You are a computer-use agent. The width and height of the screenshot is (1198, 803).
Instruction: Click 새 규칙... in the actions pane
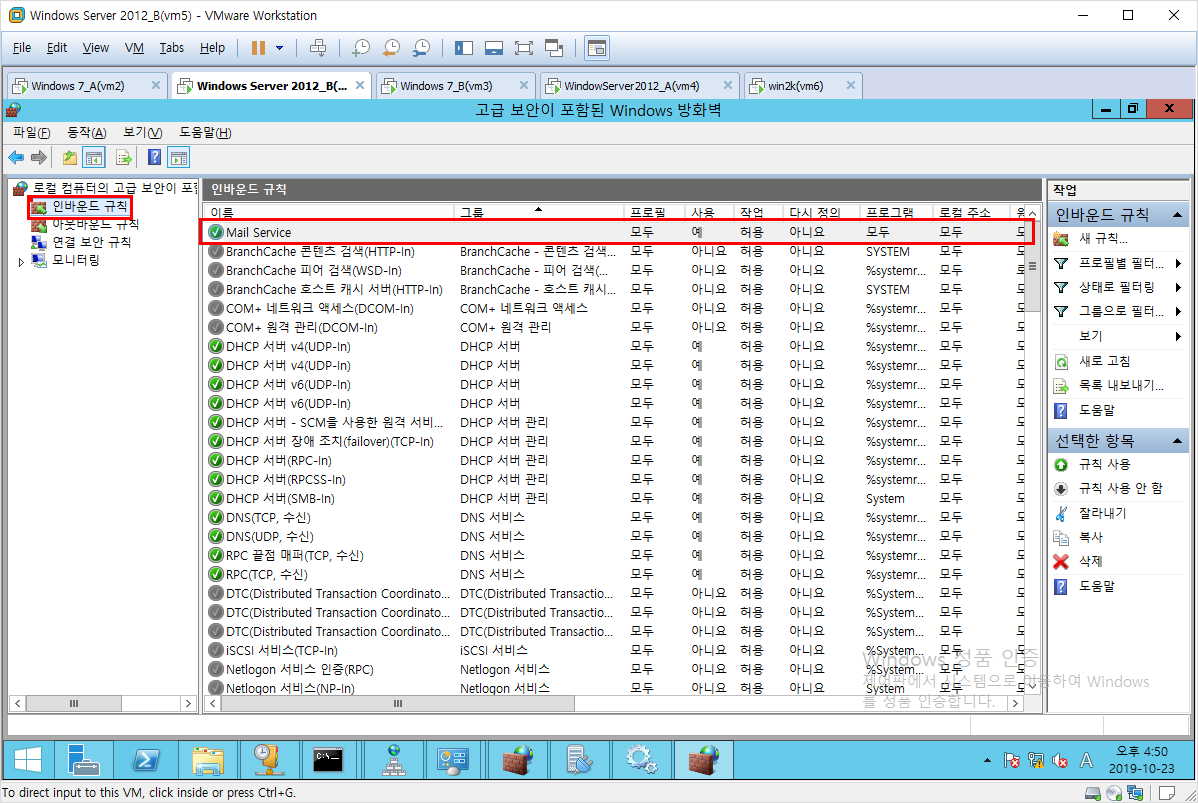(x=1103, y=239)
